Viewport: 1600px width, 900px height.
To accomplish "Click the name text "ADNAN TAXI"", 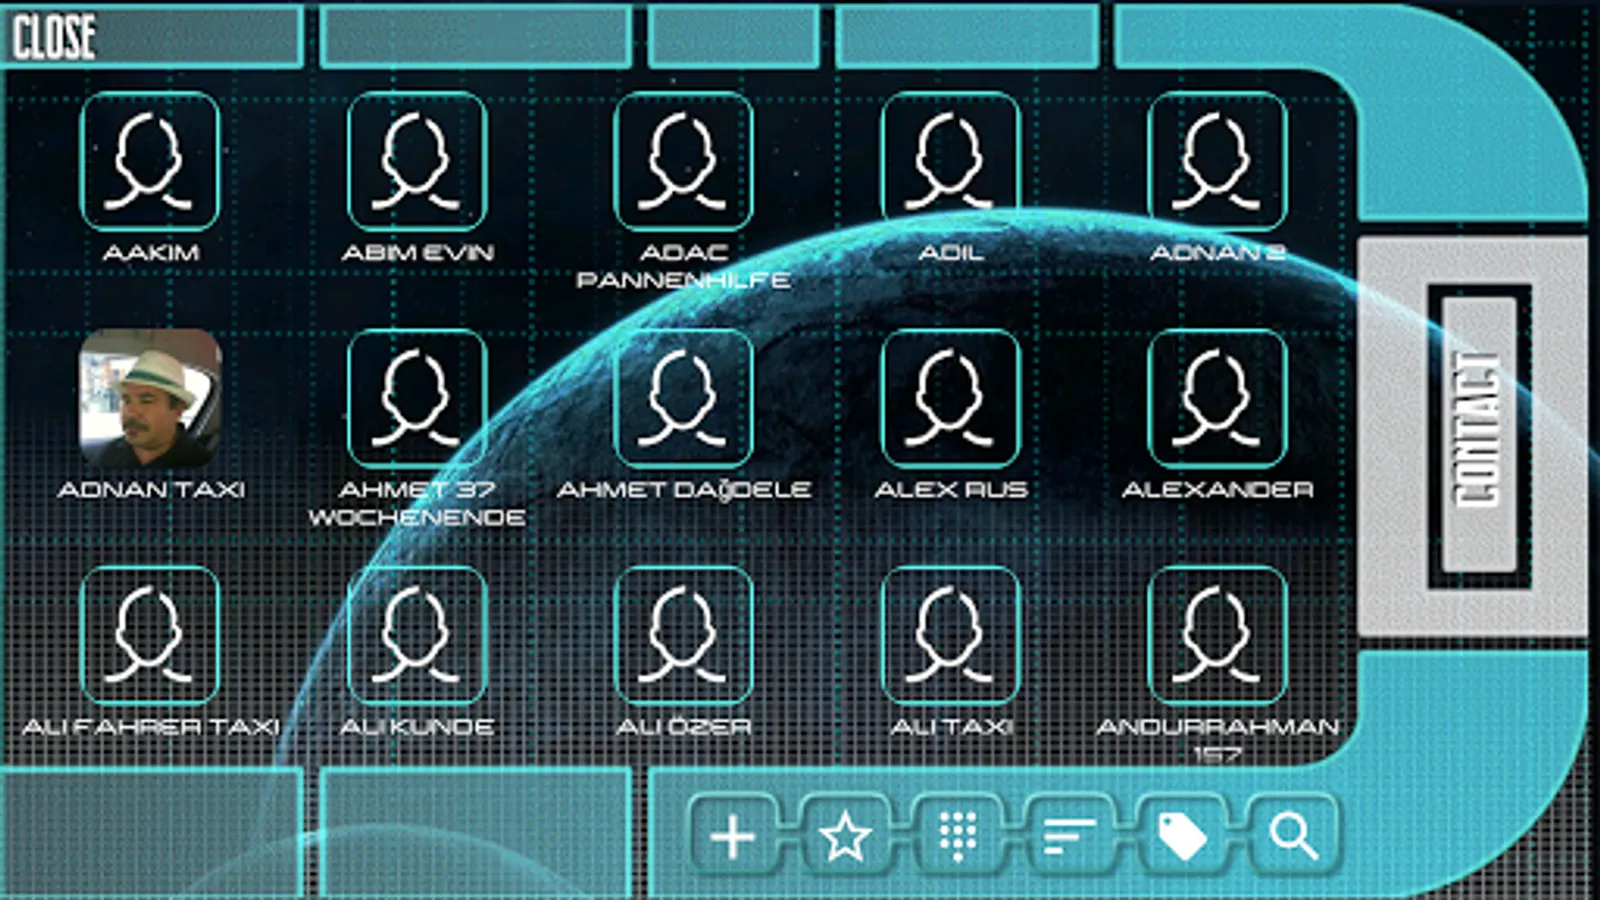I will tap(151, 489).
